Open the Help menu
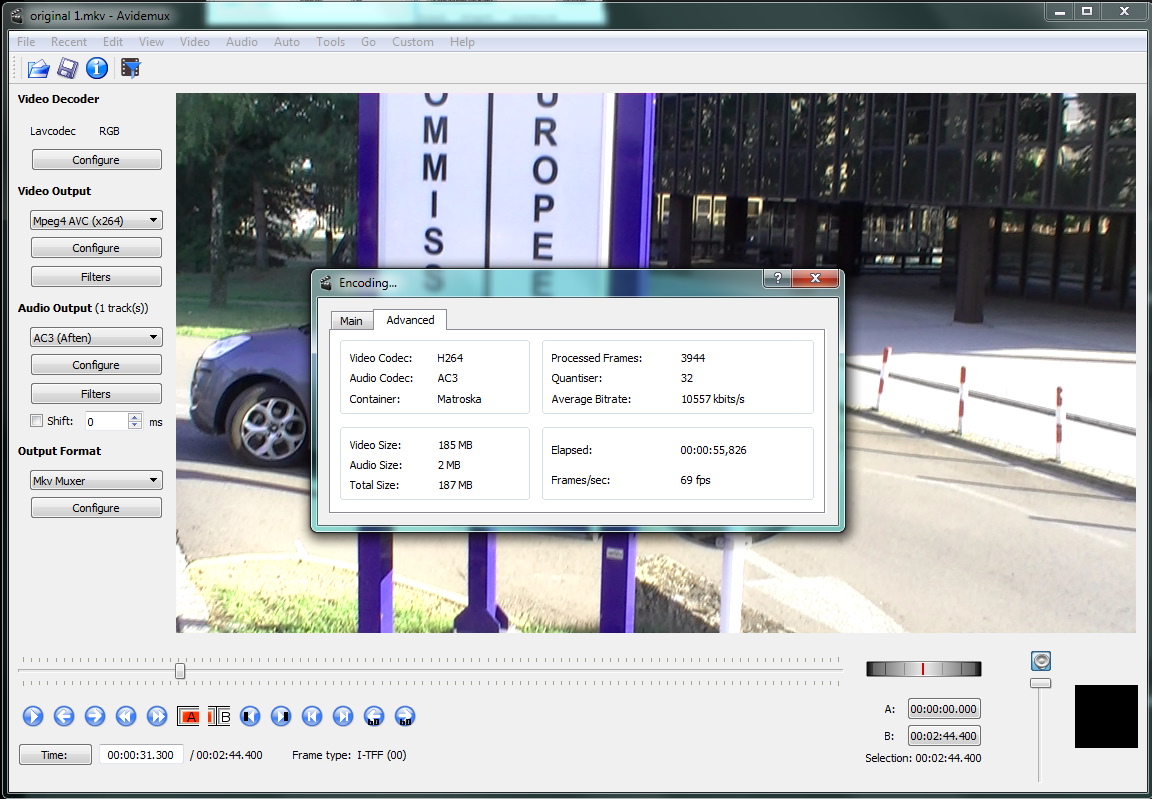1152x799 pixels. 462,42
